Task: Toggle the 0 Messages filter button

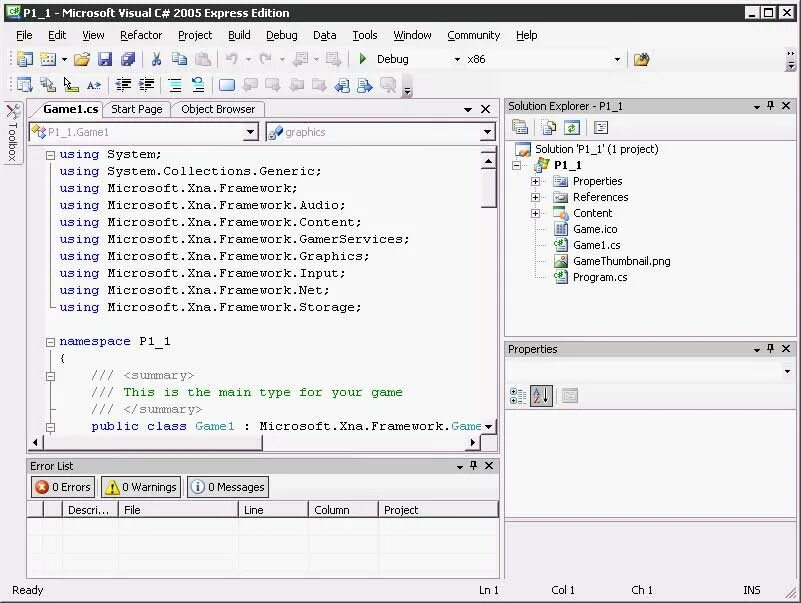Action: 228,487
